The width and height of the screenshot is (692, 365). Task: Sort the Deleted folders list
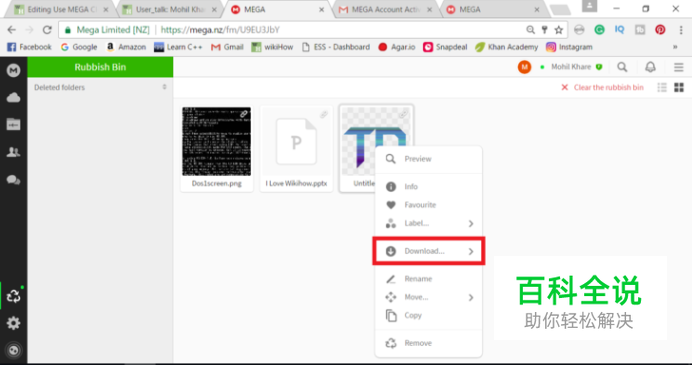(165, 87)
